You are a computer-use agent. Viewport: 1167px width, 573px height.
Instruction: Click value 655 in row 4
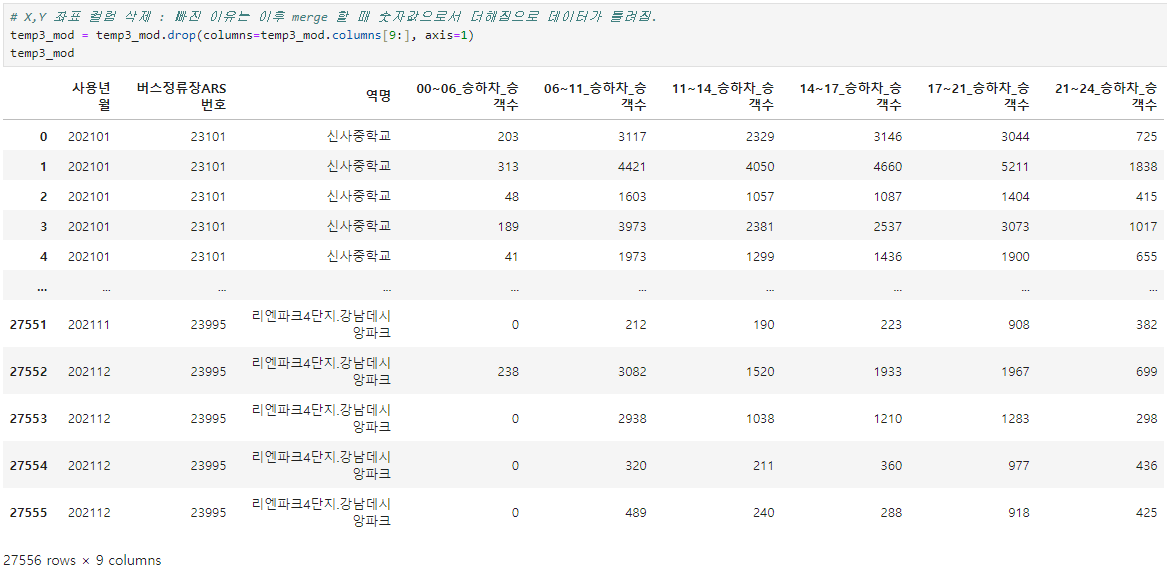pyautogui.click(x=1147, y=257)
